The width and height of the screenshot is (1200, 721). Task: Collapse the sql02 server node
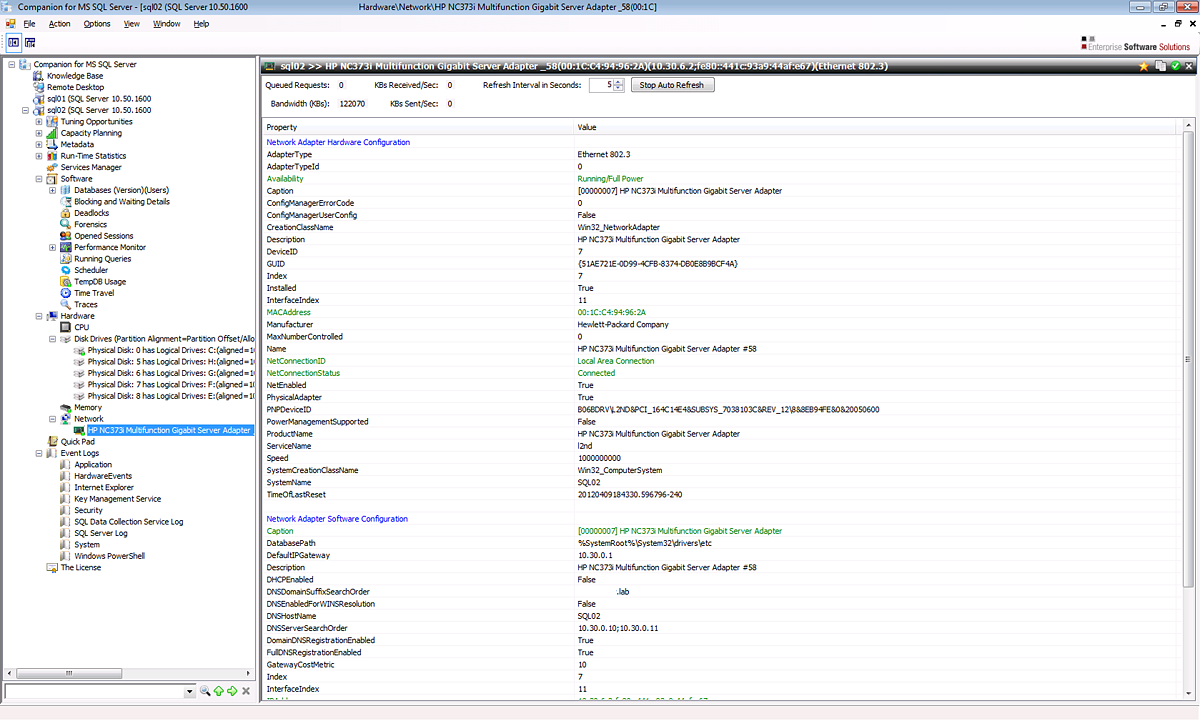(25, 111)
